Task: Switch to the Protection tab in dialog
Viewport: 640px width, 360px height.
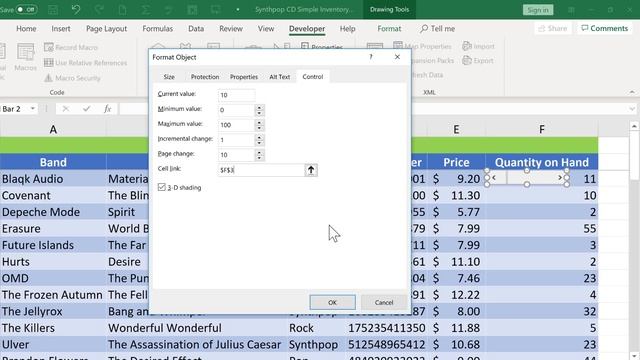Action: coord(205,77)
